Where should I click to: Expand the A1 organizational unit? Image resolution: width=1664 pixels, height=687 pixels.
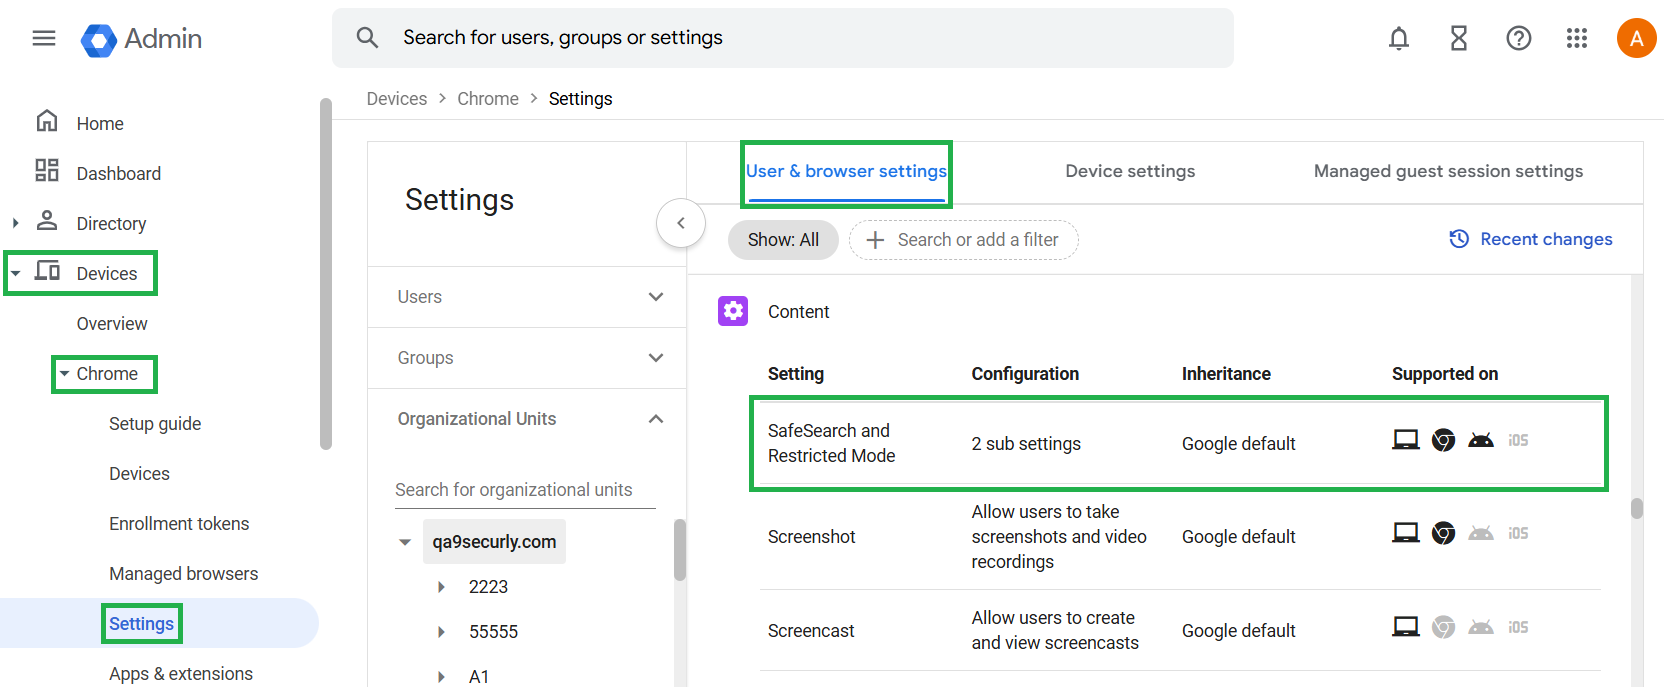[x=441, y=677]
